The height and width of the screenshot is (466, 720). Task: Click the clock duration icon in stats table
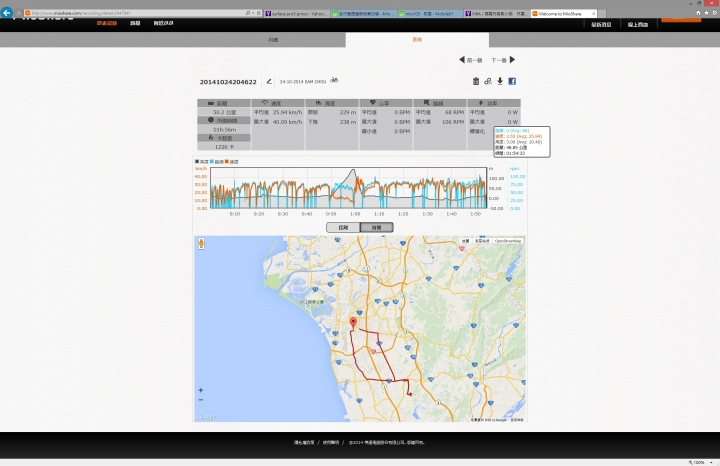pyautogui.click(x=211, y=120)
